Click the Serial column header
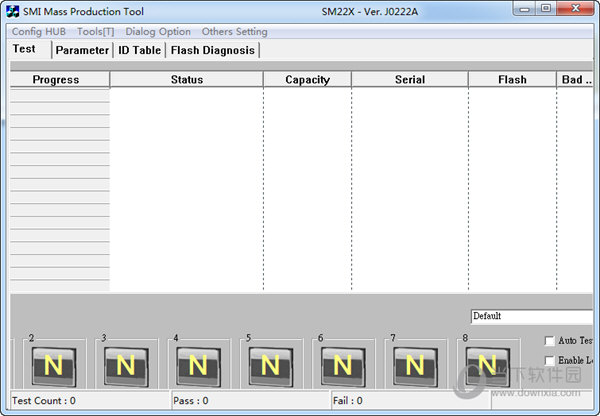This screenshot has width=600, height=416. (x=410, y=80)
